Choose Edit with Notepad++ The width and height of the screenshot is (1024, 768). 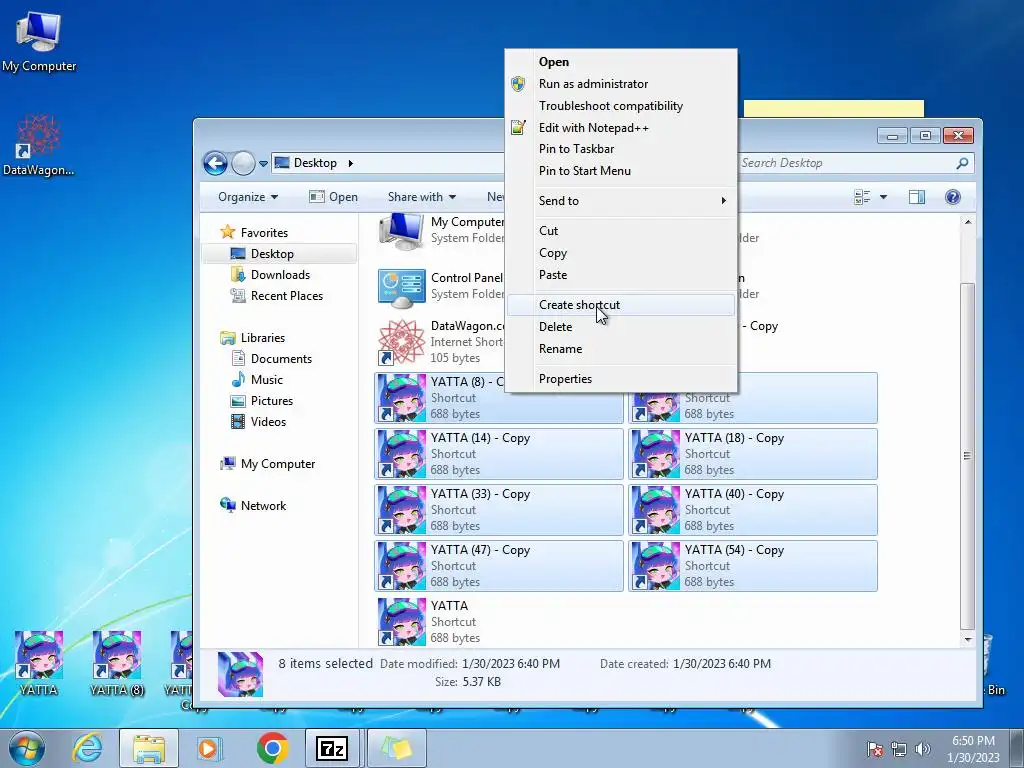(x=621, y=128)
